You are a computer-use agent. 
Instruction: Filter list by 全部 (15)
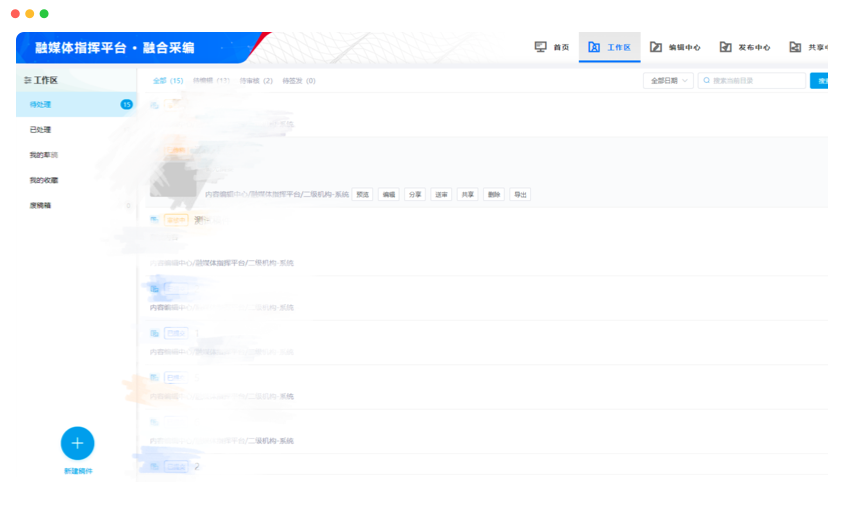[x=168, y=81]
